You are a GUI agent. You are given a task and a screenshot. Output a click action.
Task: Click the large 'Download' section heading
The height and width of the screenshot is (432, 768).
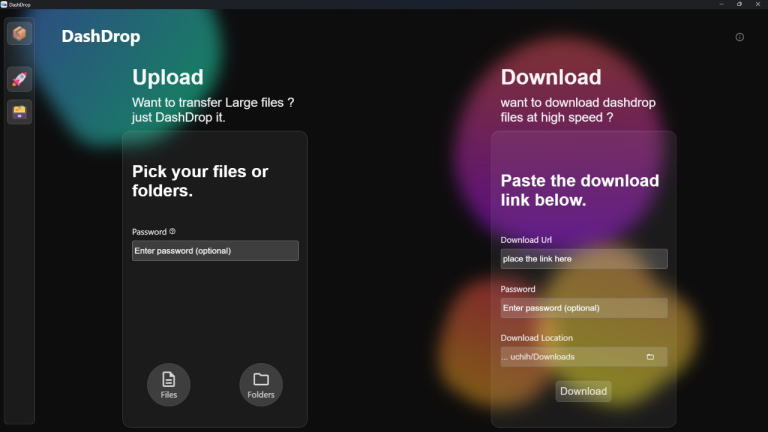point(551,77)
